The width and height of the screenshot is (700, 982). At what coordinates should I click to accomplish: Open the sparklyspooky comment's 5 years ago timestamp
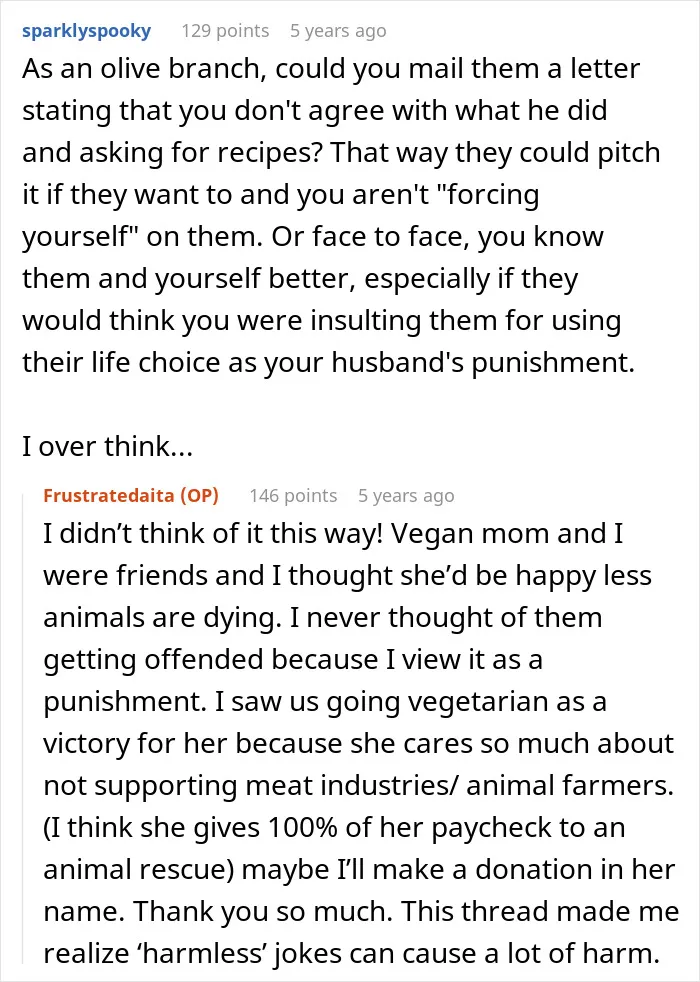[338, 31]
